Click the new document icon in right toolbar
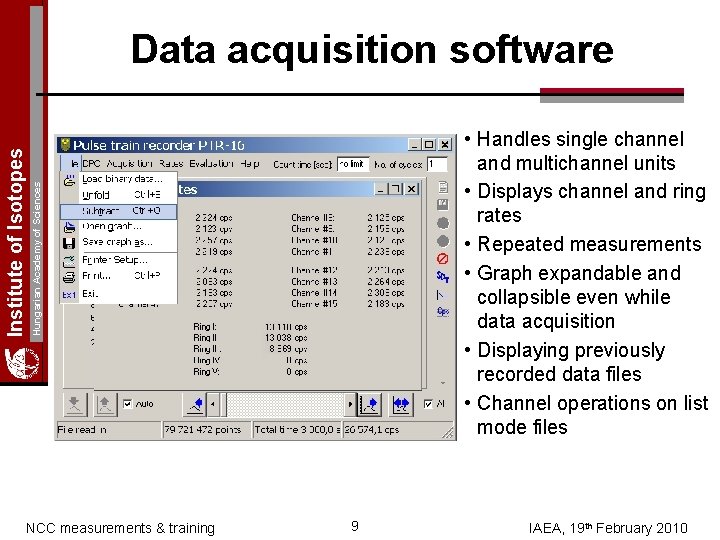This screenshot has width=720, height=540. (443, 187)
